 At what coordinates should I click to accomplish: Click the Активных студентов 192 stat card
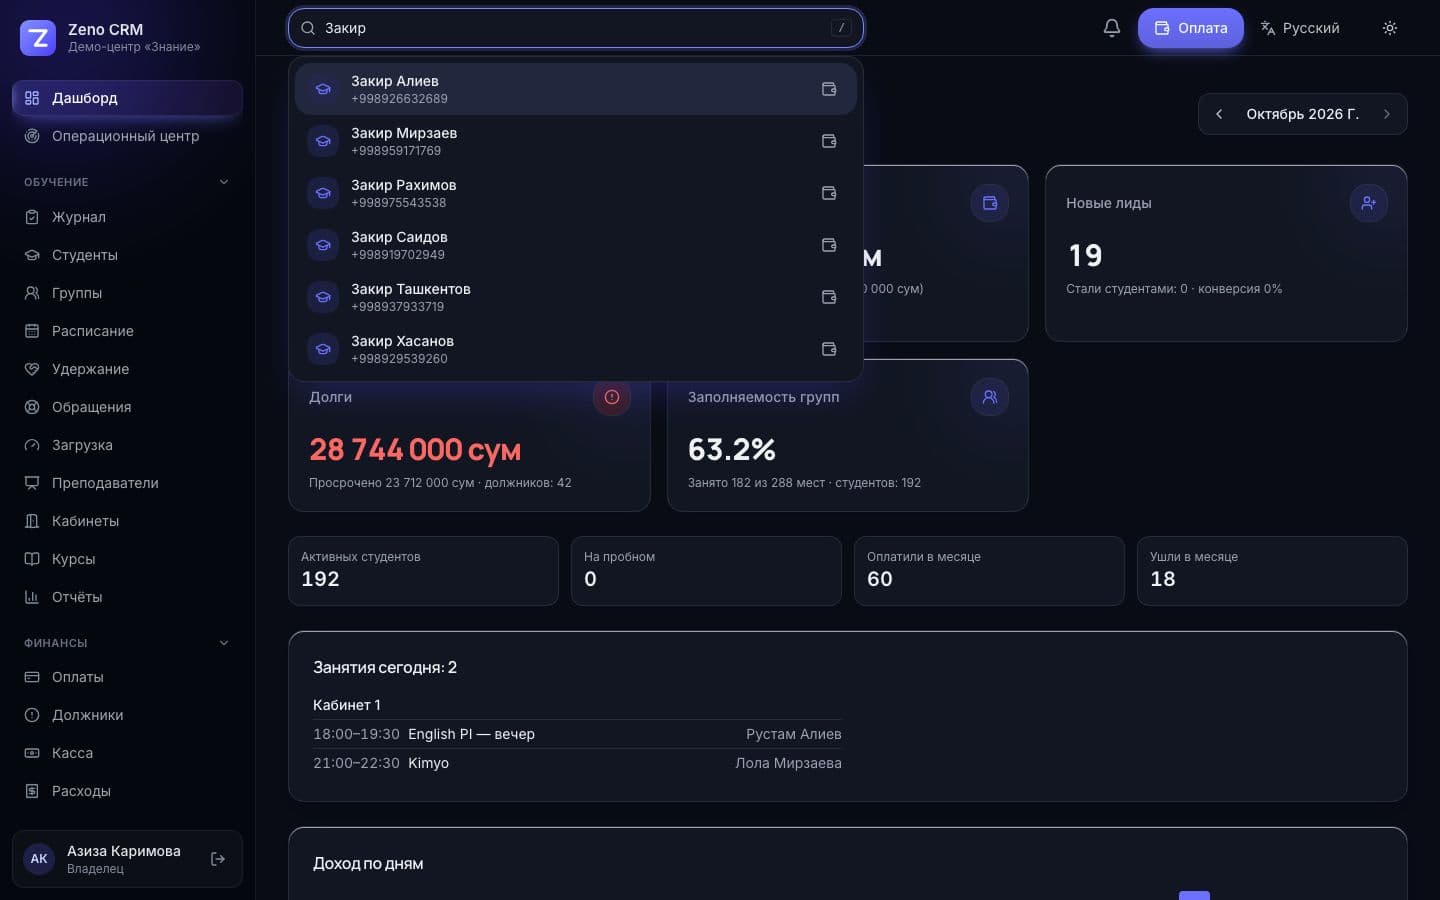423,571
